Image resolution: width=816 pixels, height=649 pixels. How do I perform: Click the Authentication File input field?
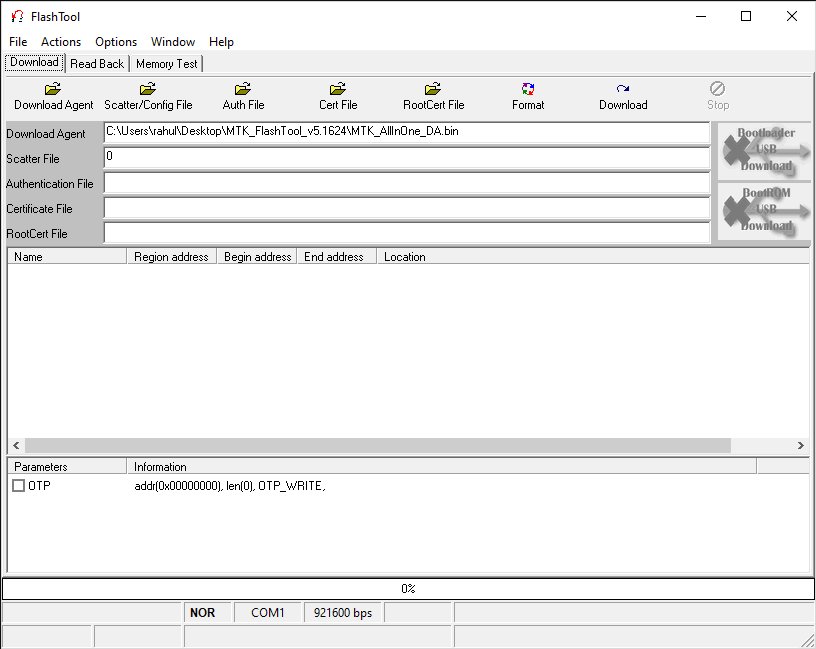click(x=407, y=183)
